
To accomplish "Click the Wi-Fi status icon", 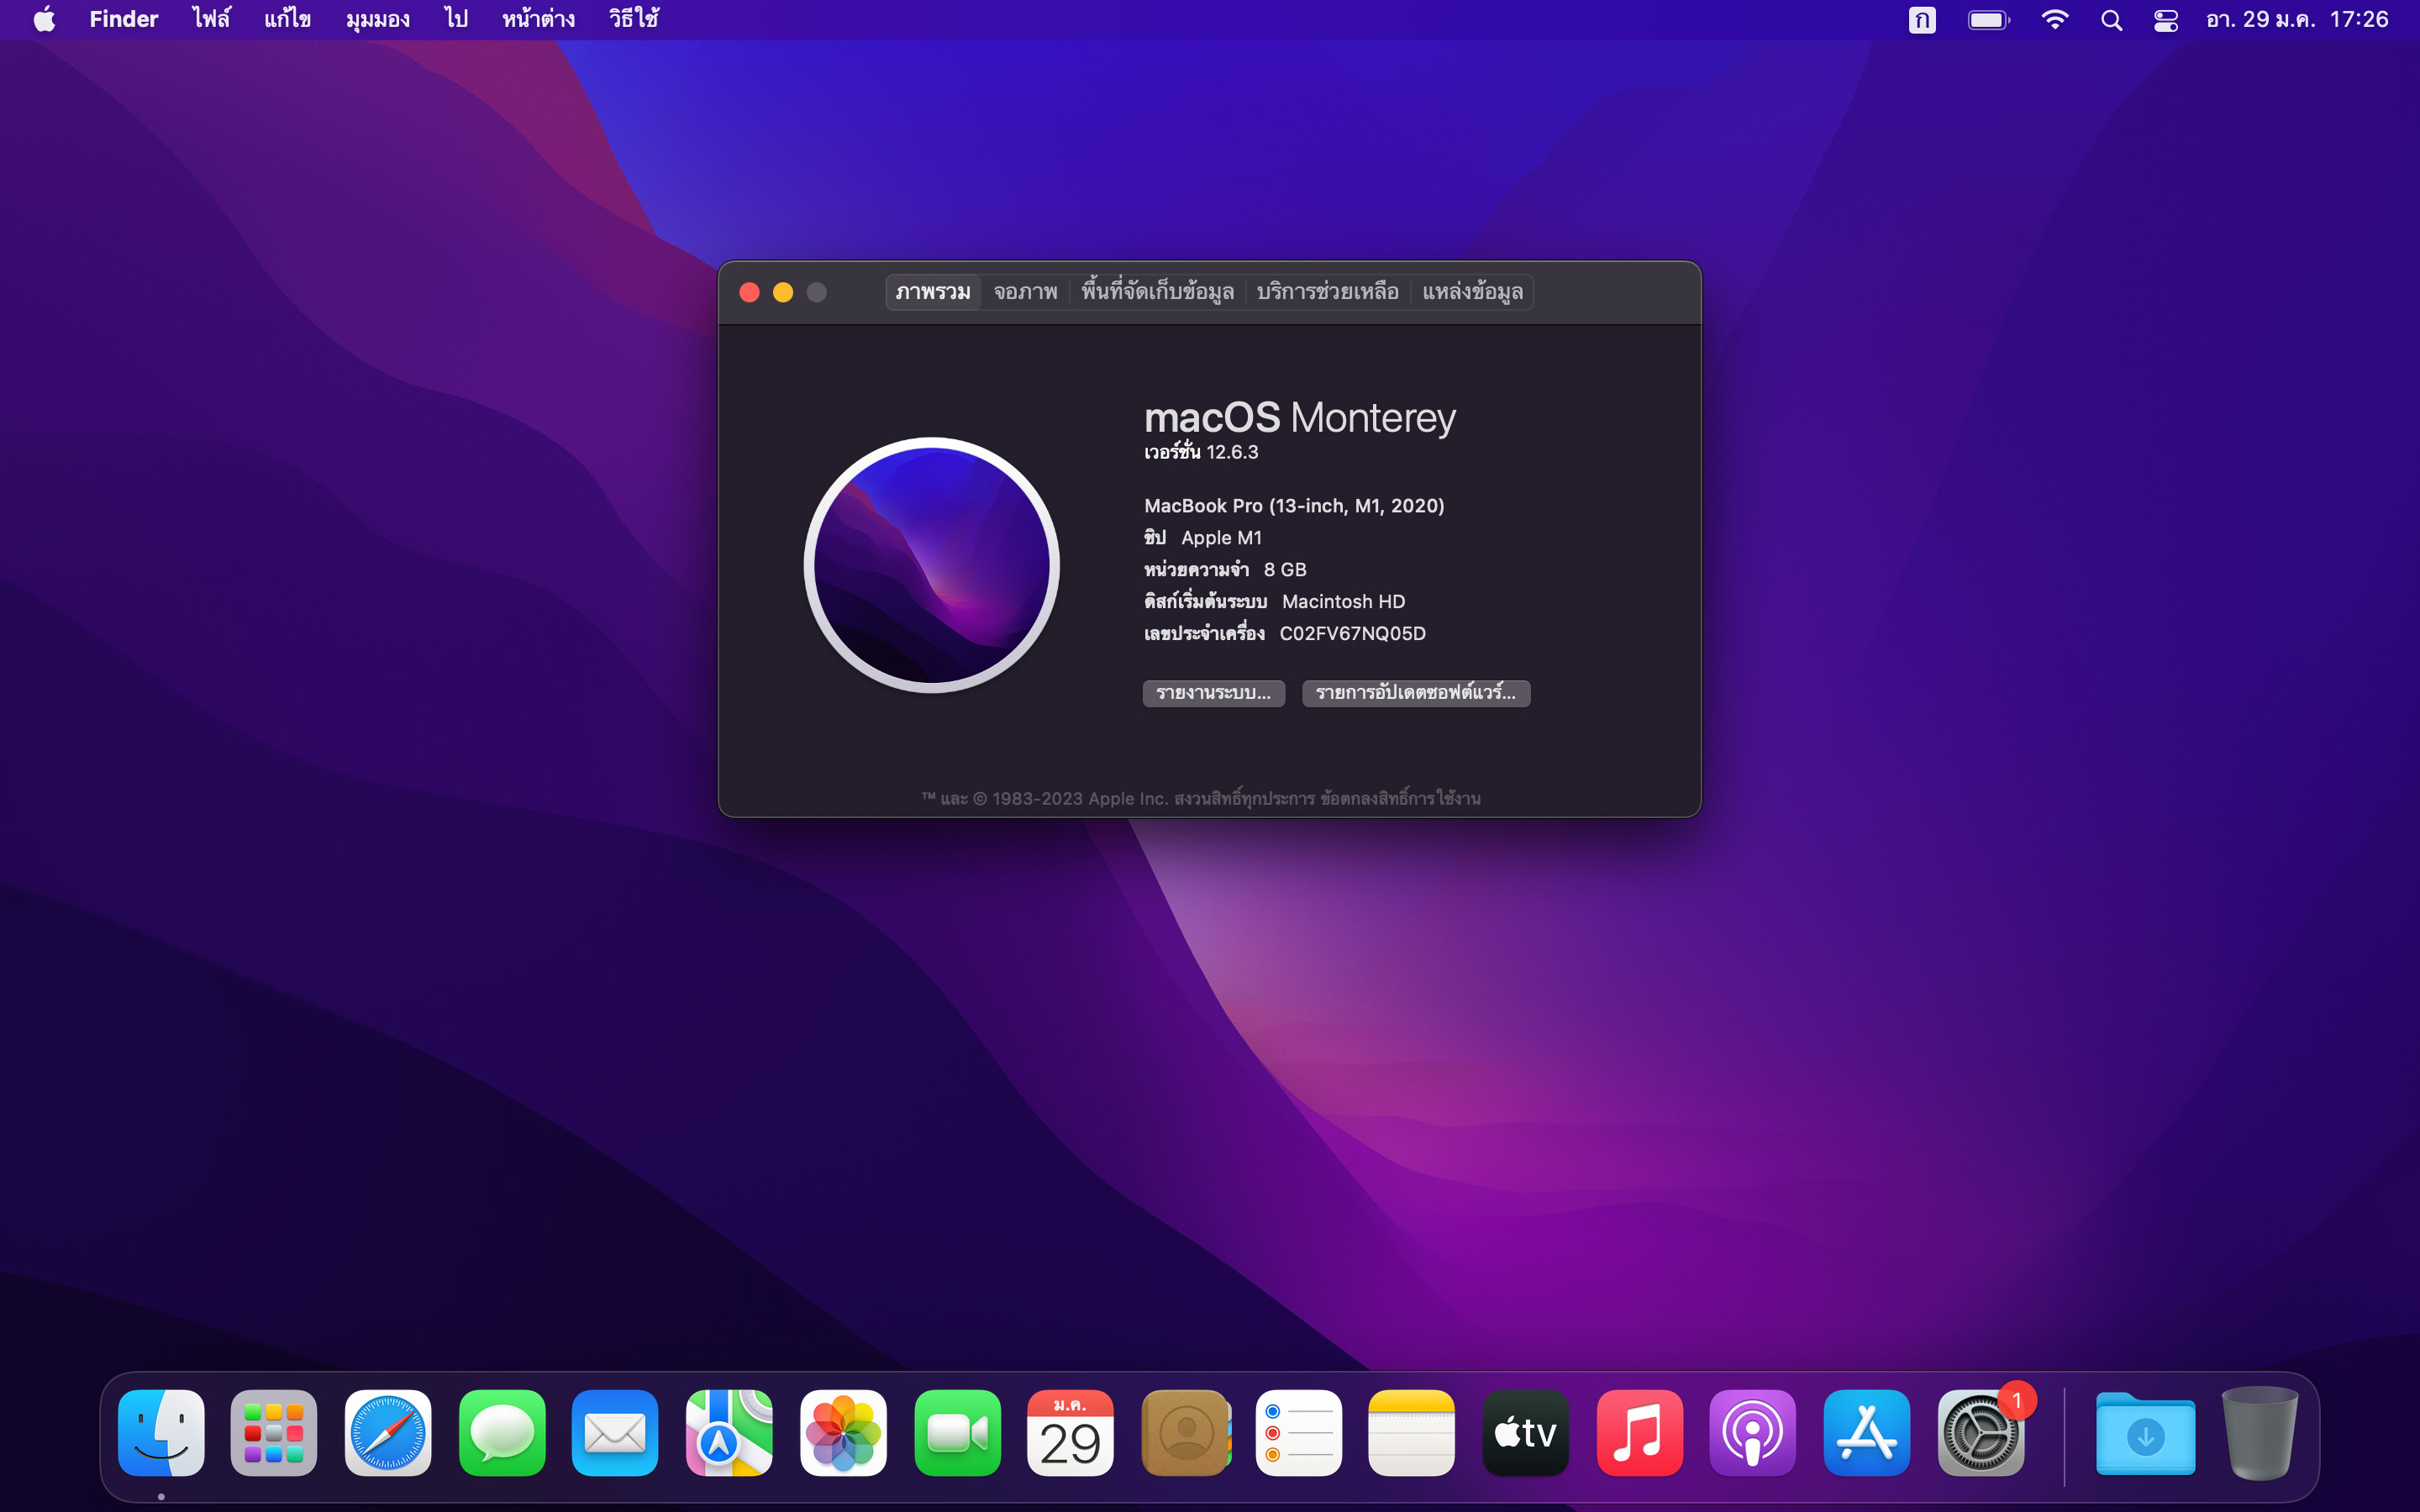I will point(2054,20).
